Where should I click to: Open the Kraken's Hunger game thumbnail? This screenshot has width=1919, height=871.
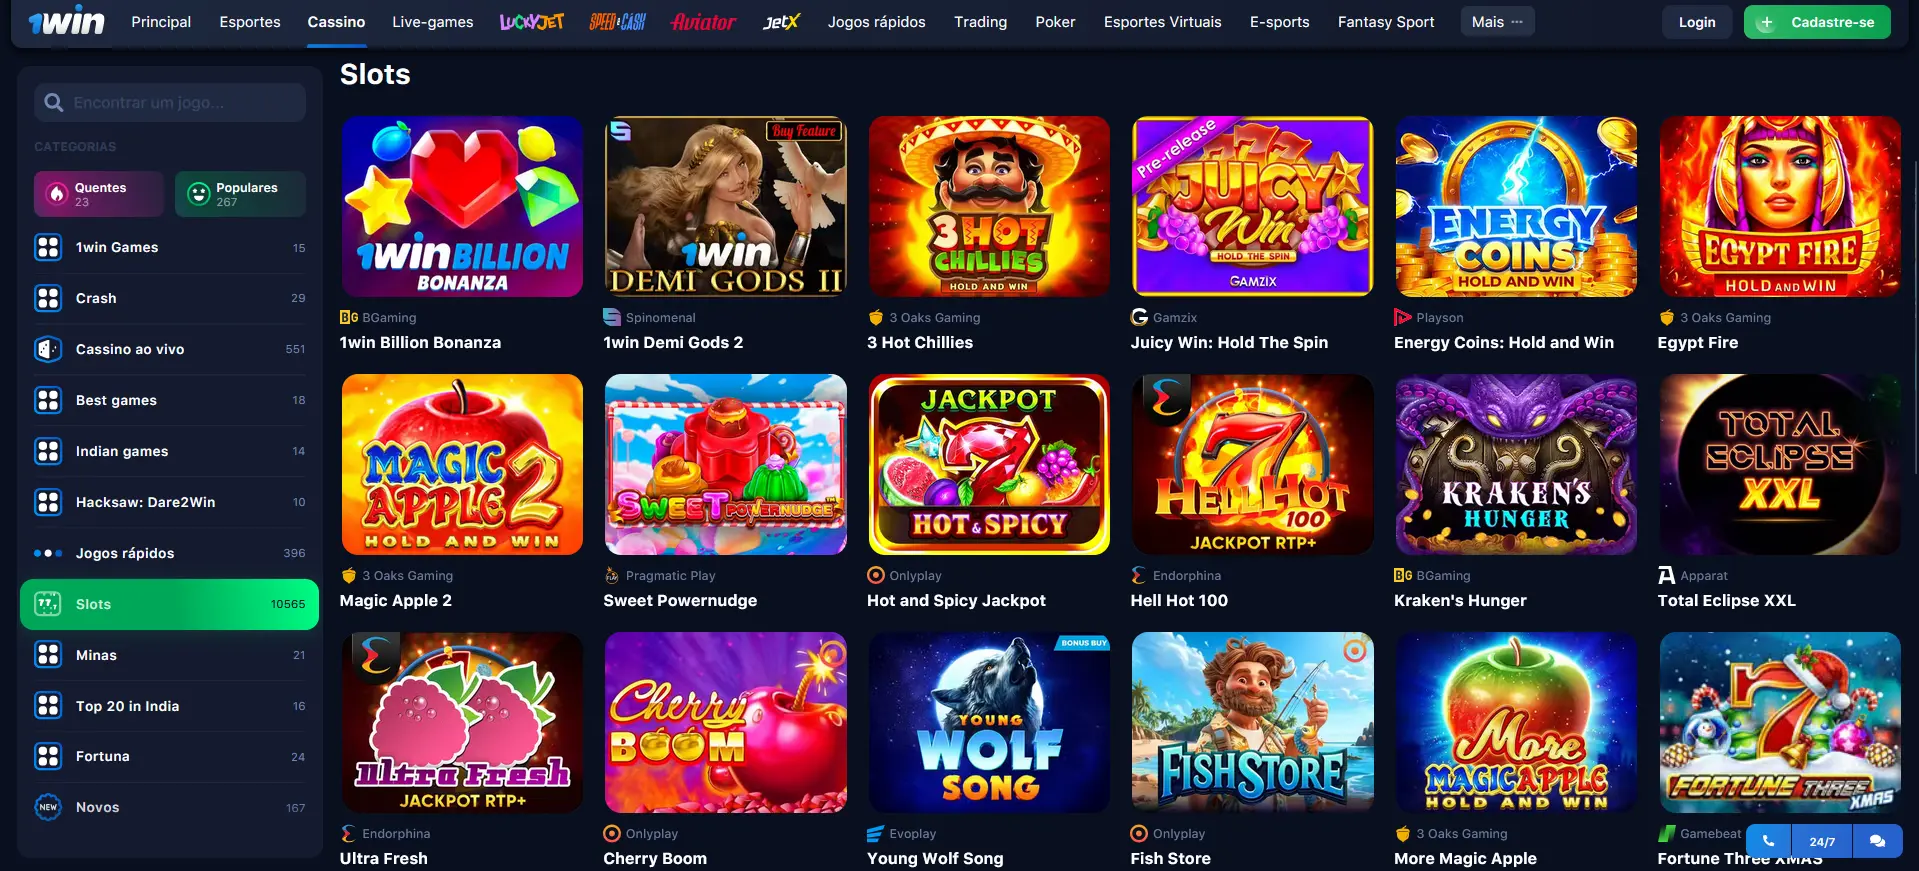(x=1516, y=464)
